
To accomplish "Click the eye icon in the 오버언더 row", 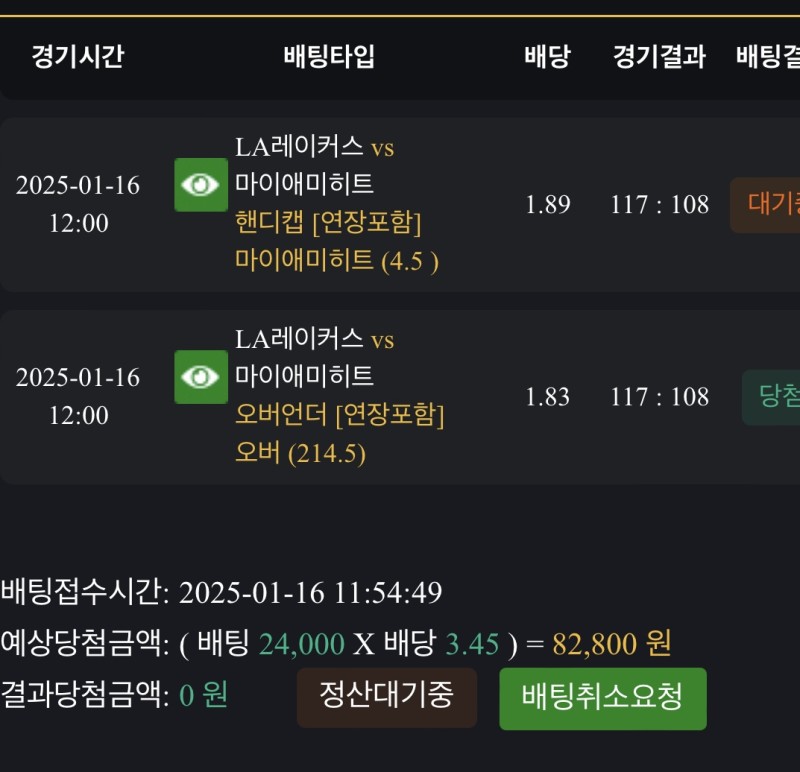I will point(201,377).
